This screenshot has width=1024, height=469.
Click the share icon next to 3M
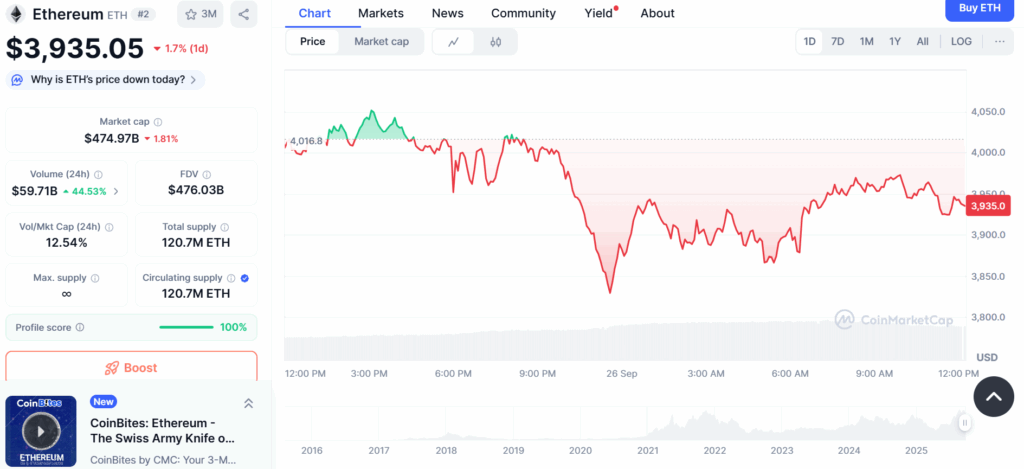(243, 14)
